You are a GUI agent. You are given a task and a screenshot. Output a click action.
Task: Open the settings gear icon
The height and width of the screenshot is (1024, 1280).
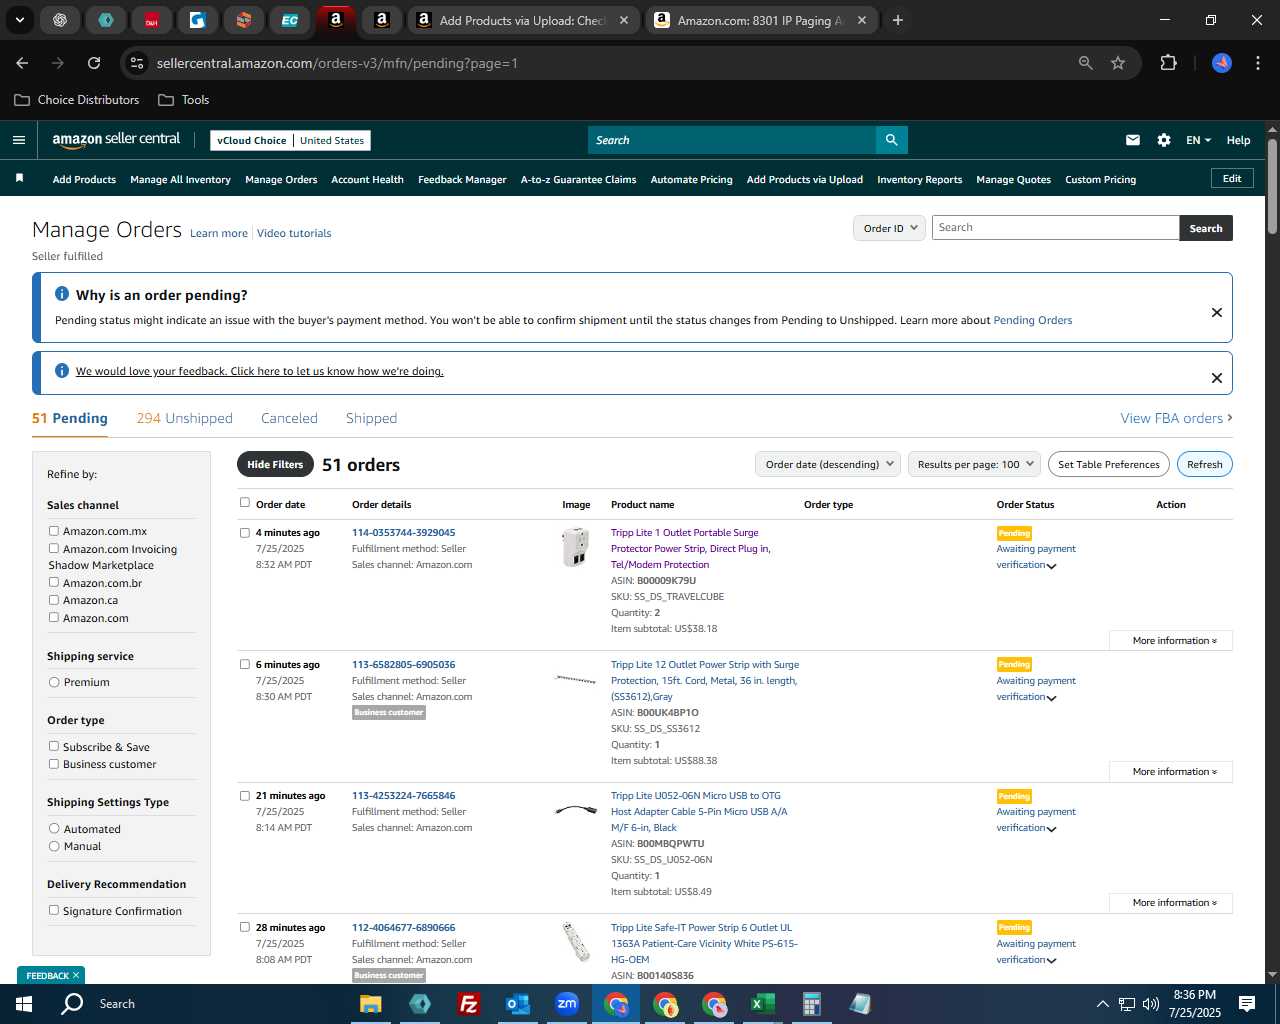pyautogui.click(x=1164, y=140)
